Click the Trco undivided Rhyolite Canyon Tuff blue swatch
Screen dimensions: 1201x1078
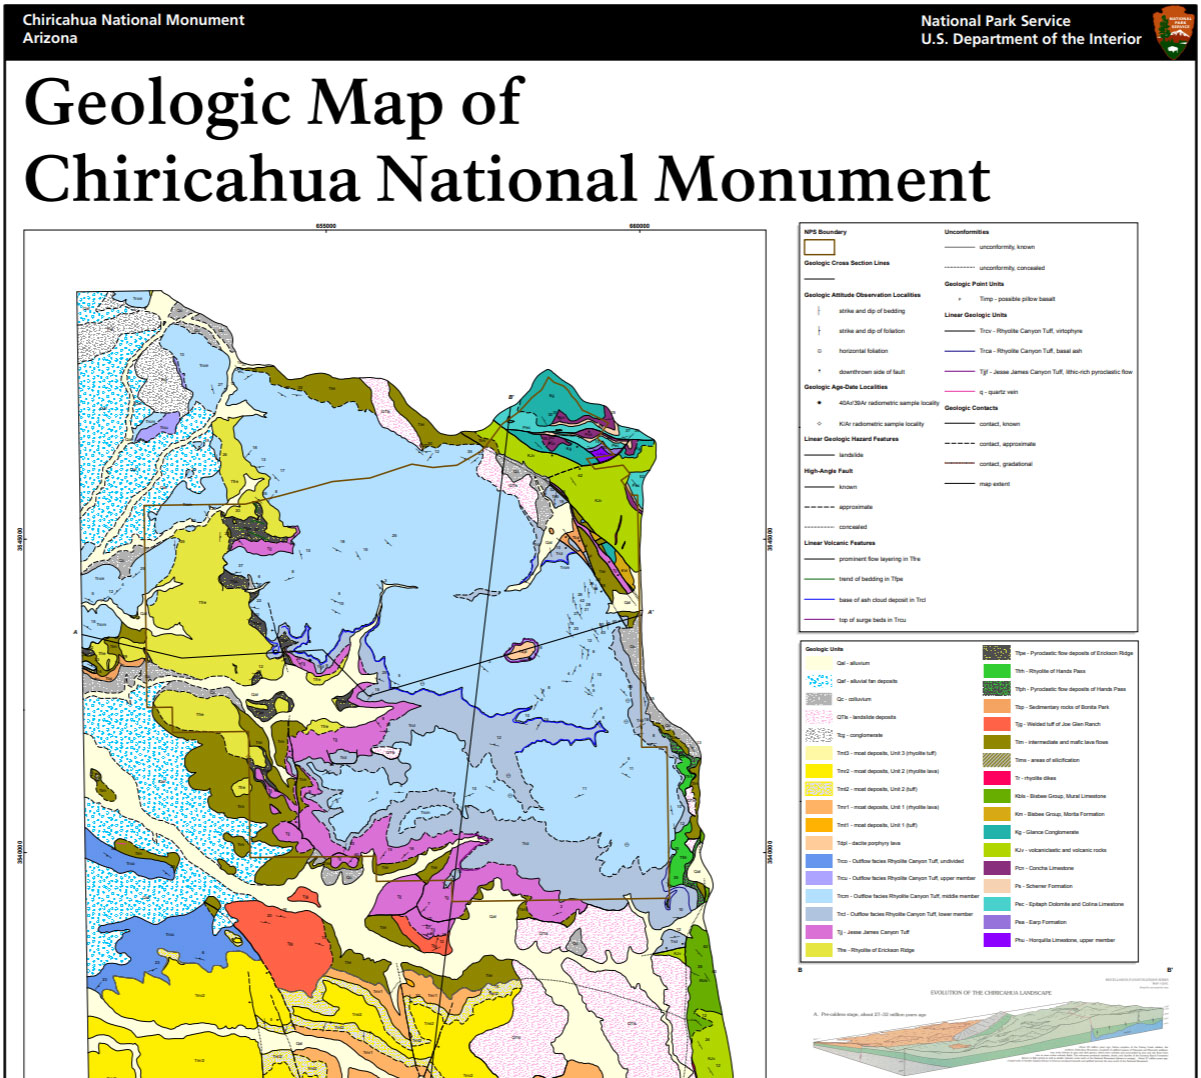click(819, 861)
